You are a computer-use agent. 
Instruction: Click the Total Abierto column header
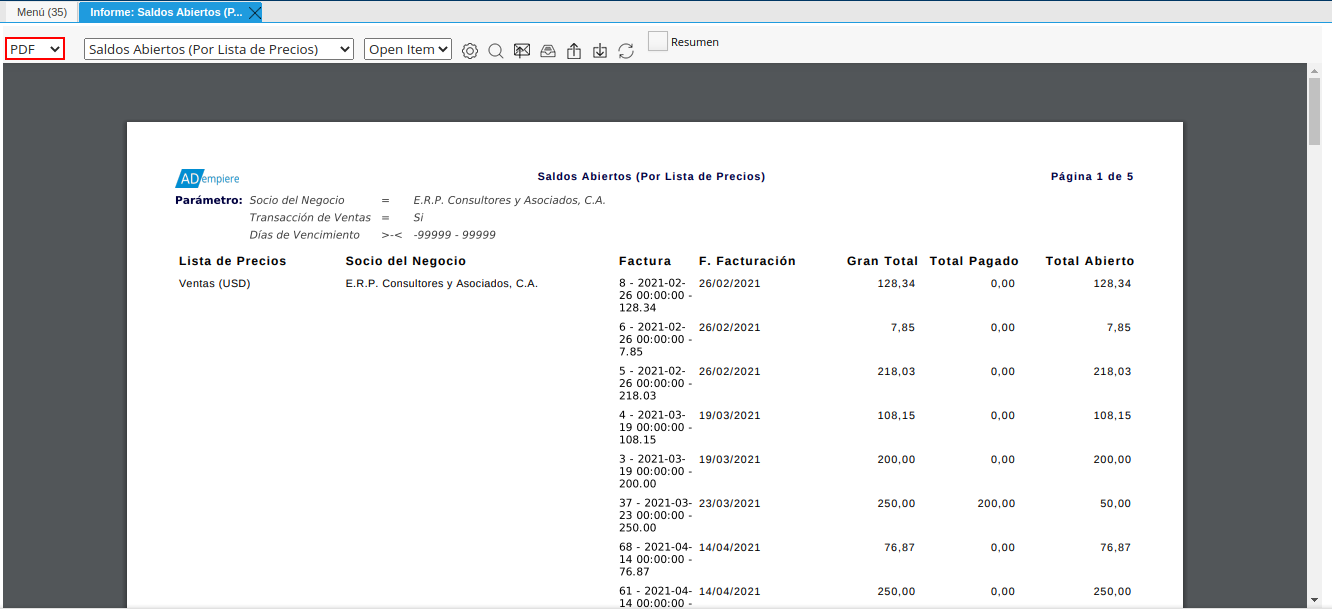[x=1090, y=261]
